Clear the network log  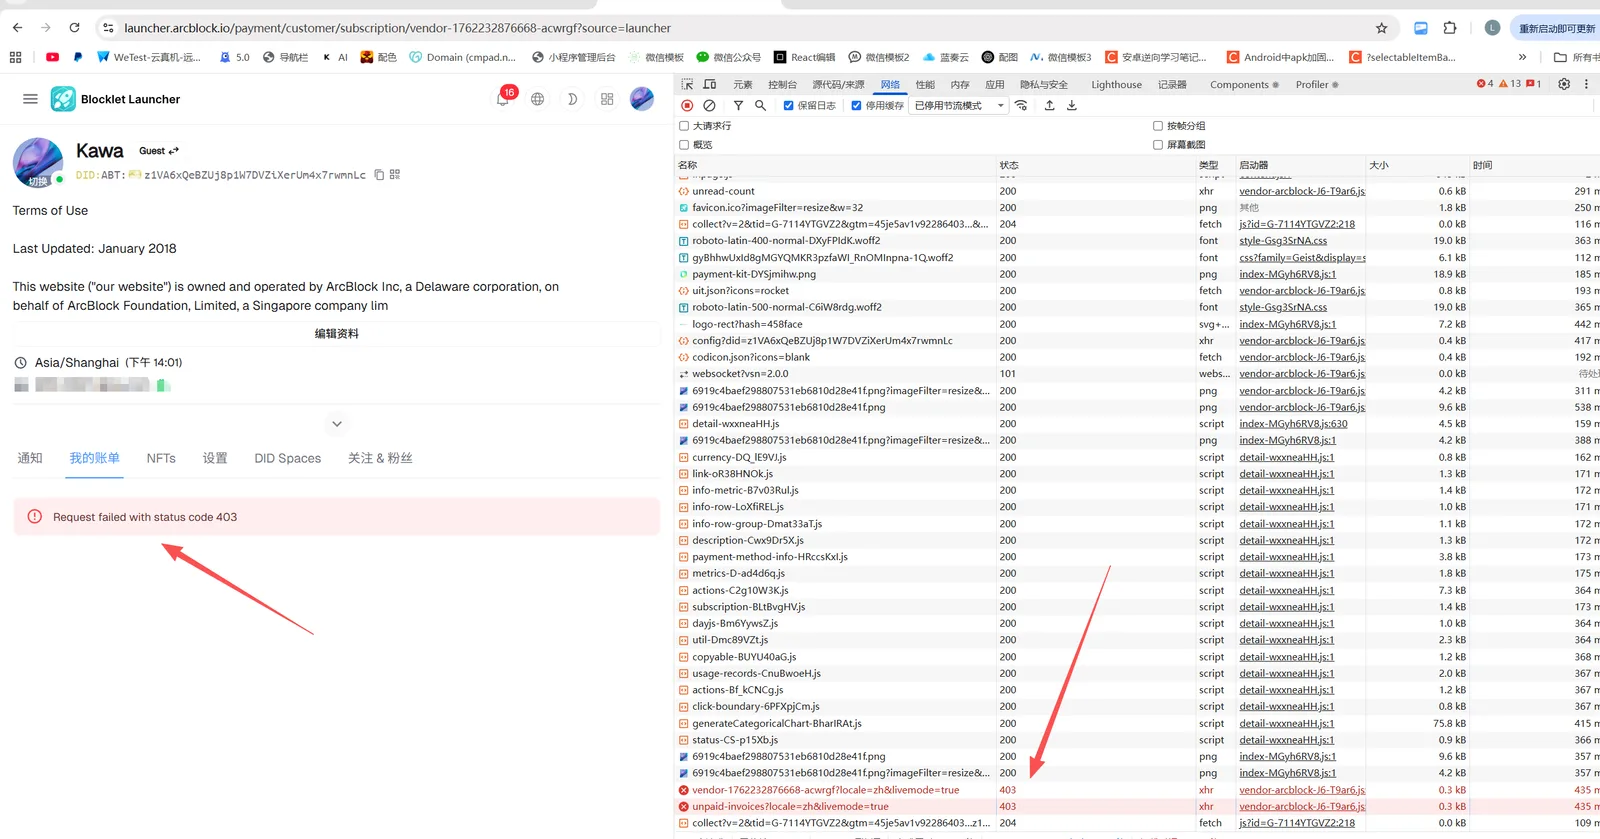pos(709,105)
